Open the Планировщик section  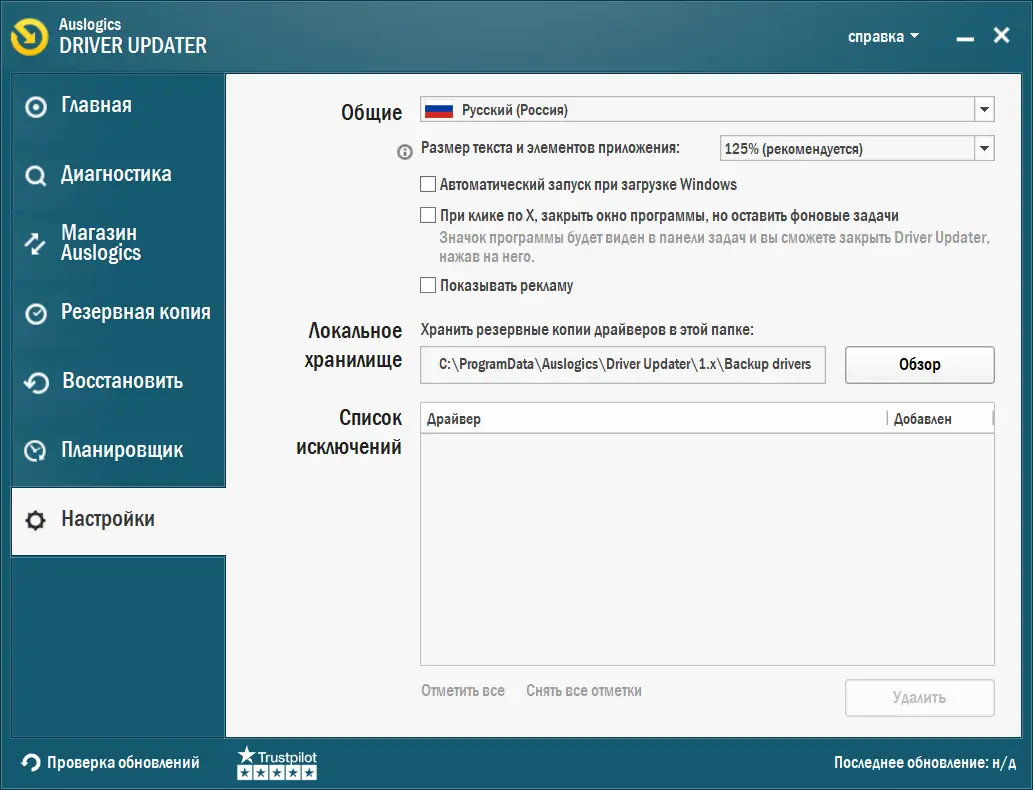(x=119, y=451)
